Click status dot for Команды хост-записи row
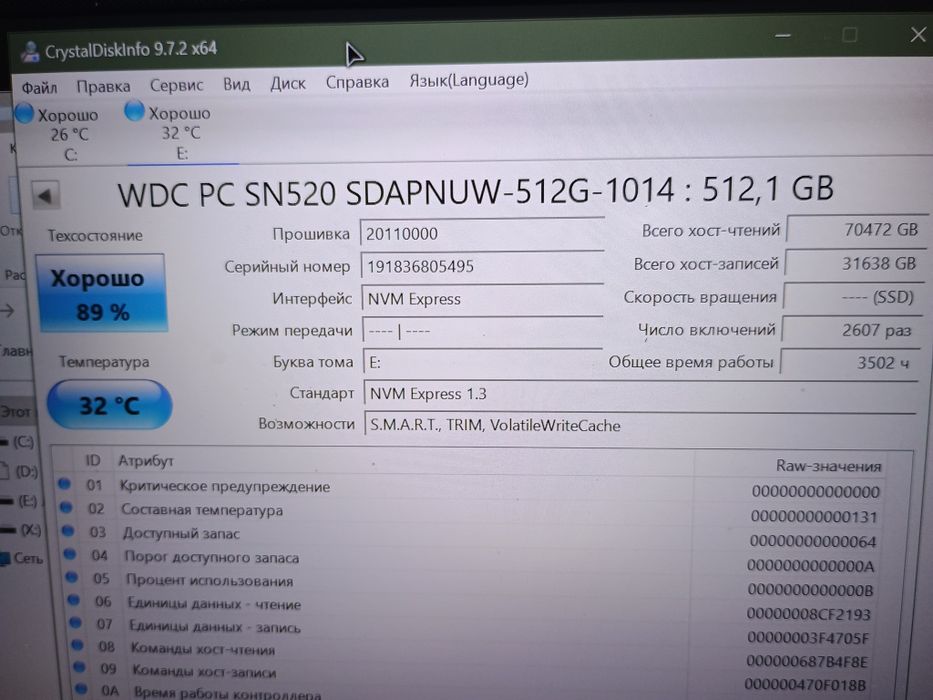The image size is (933, 700). pyautogui.click(x=79, y=667)
